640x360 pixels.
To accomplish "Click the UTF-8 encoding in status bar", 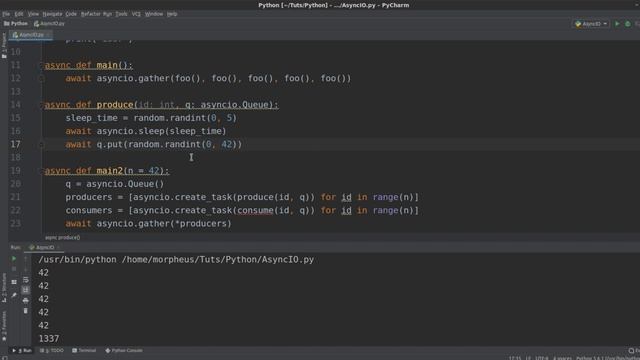I will [542, 358].
